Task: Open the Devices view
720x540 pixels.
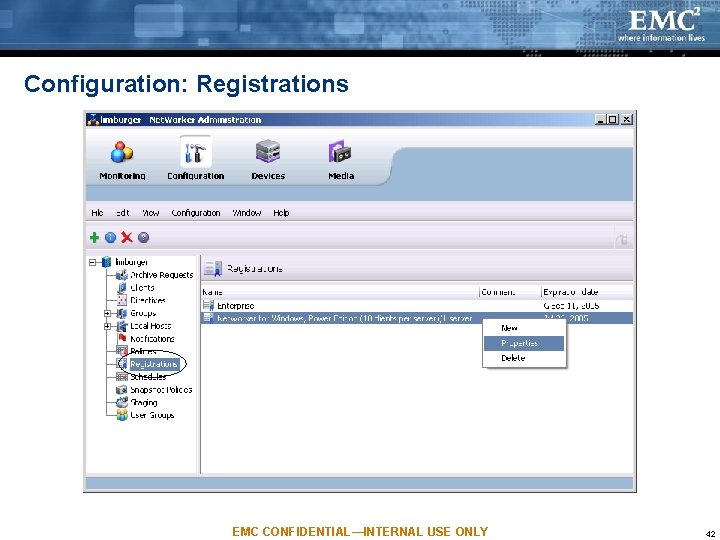Action: (x=268, y=159)
